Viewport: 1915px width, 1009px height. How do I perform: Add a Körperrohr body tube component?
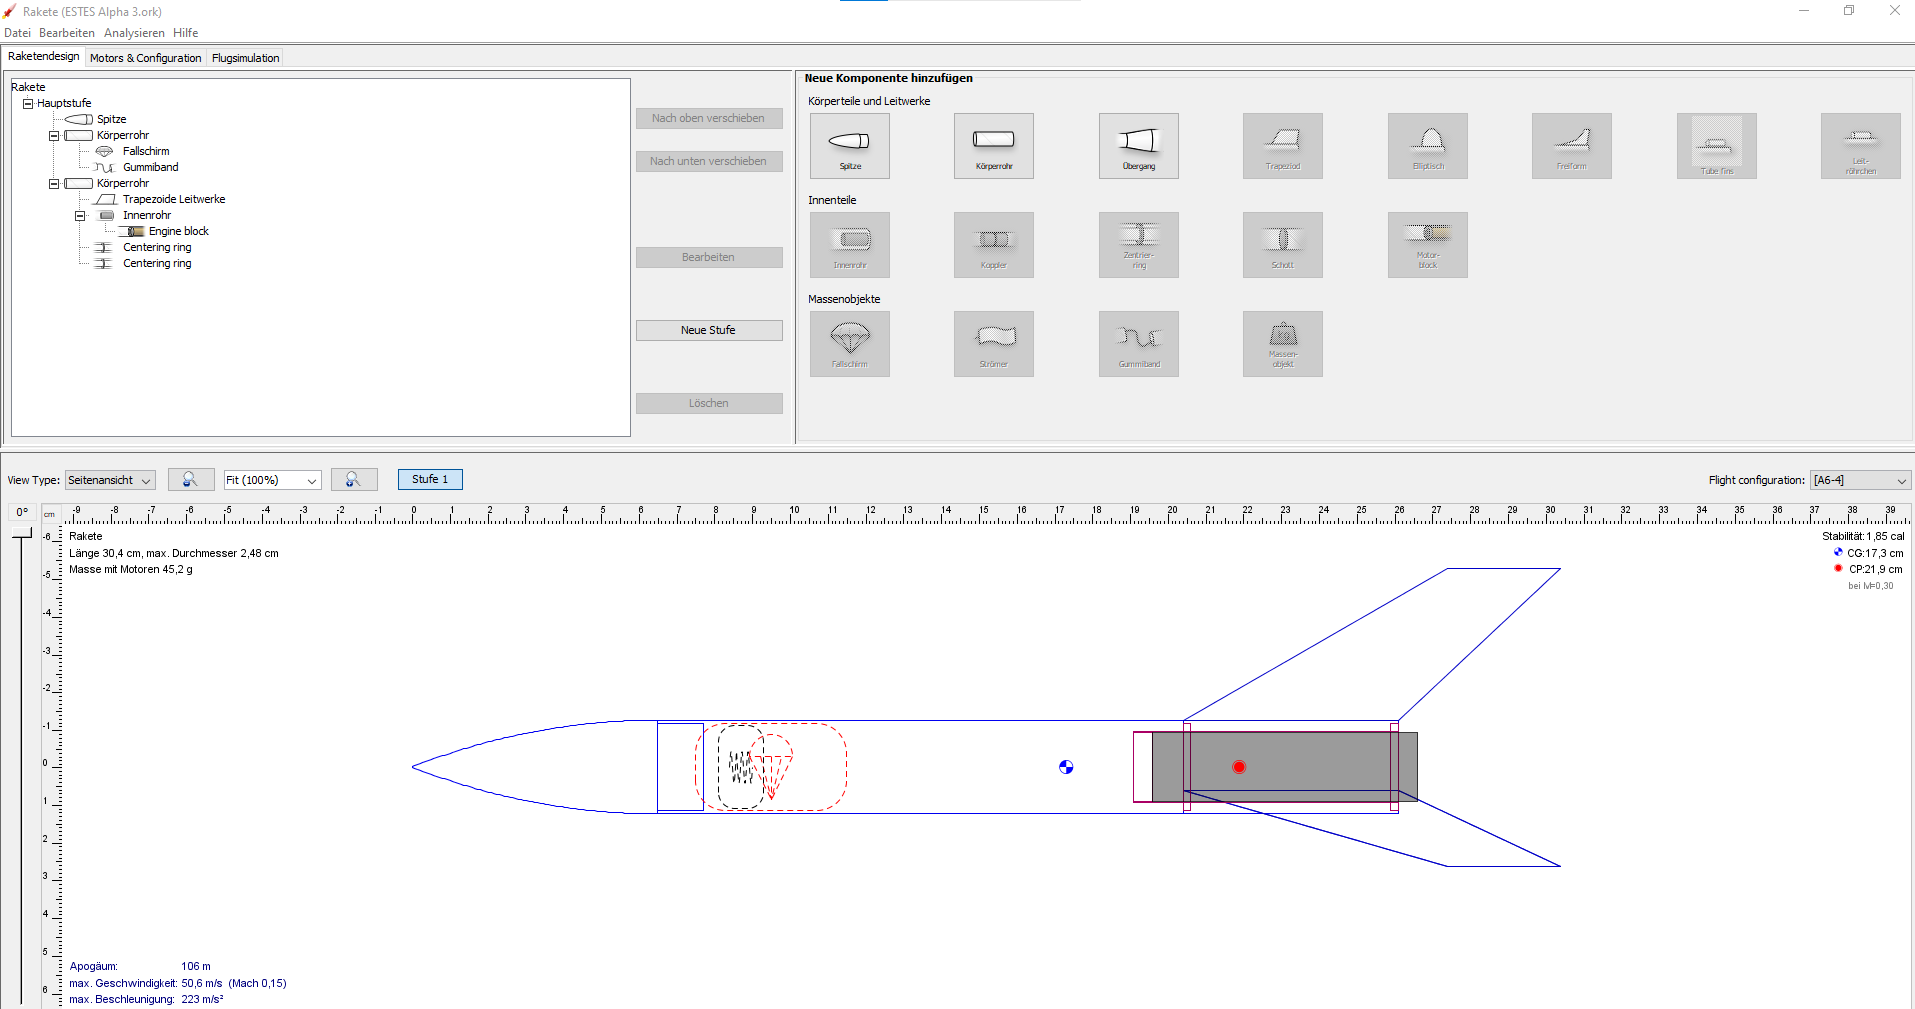993,146
